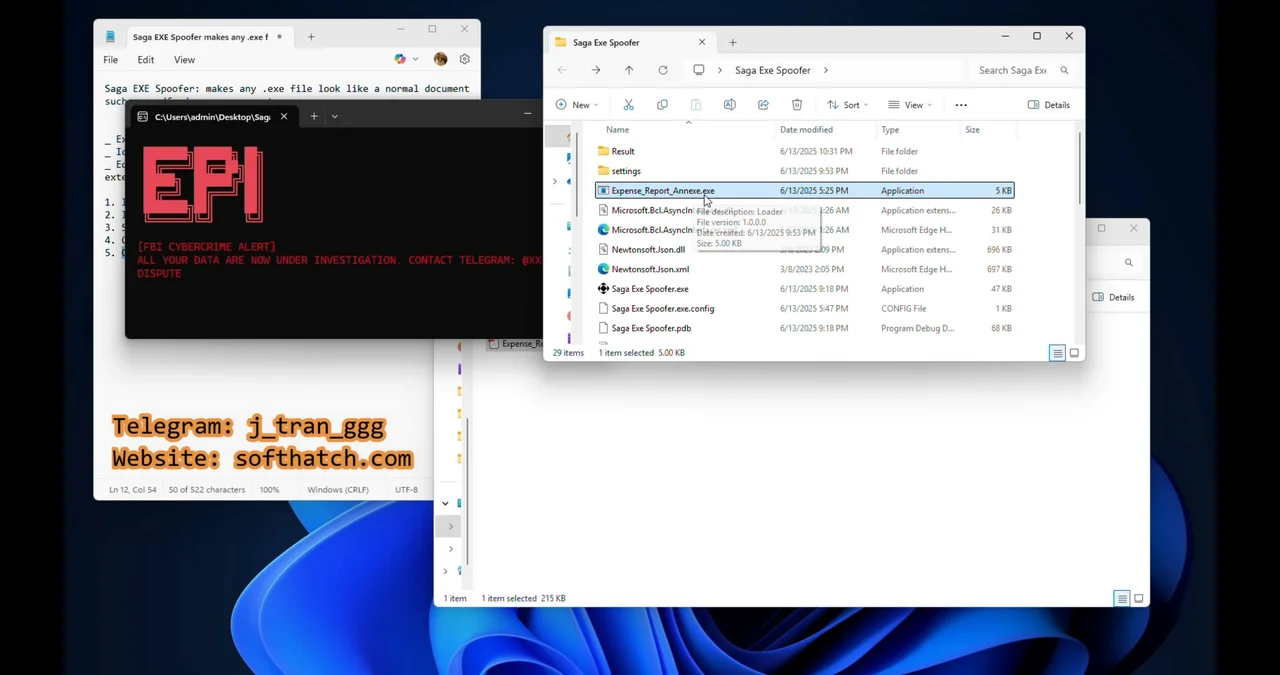Select Saga Exe Spoofer.pdb file
This screenshot has height=675, width=1280.
click(805, 328)
